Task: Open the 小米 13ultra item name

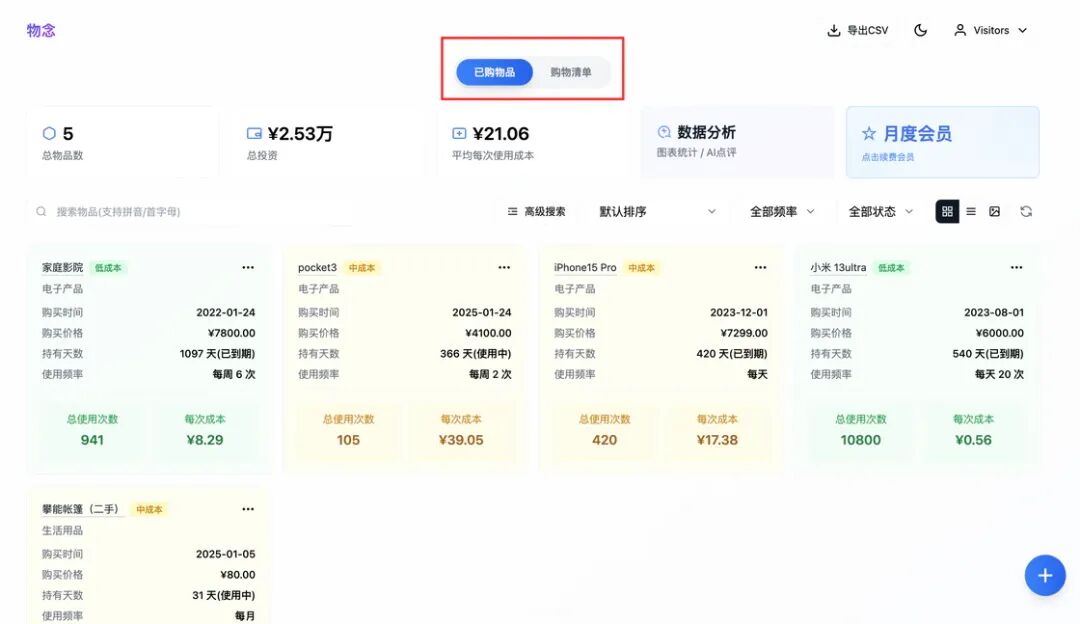Action: pos(838,267)
